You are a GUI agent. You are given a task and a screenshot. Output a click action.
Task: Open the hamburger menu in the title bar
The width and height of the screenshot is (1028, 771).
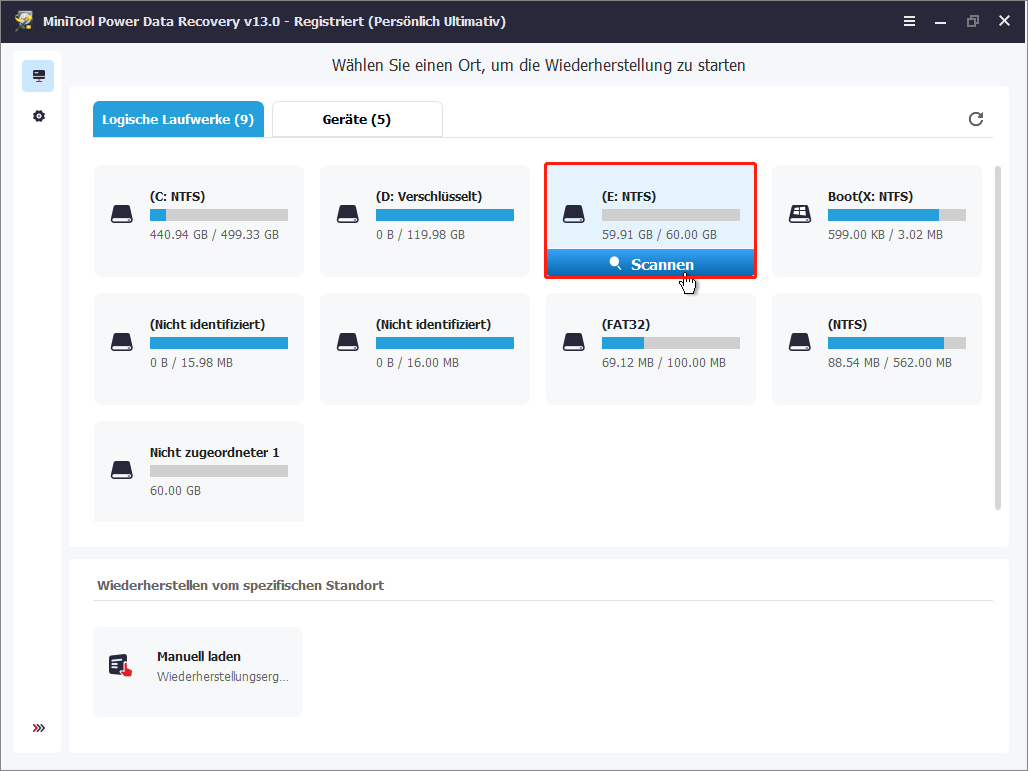(x=909, y=21)
